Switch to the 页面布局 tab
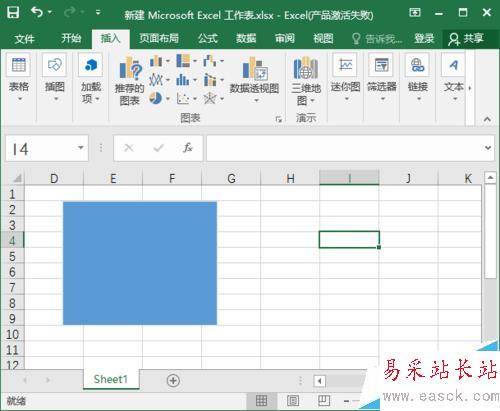This screenshot has height=411, width=500. [x=159, y=38]
